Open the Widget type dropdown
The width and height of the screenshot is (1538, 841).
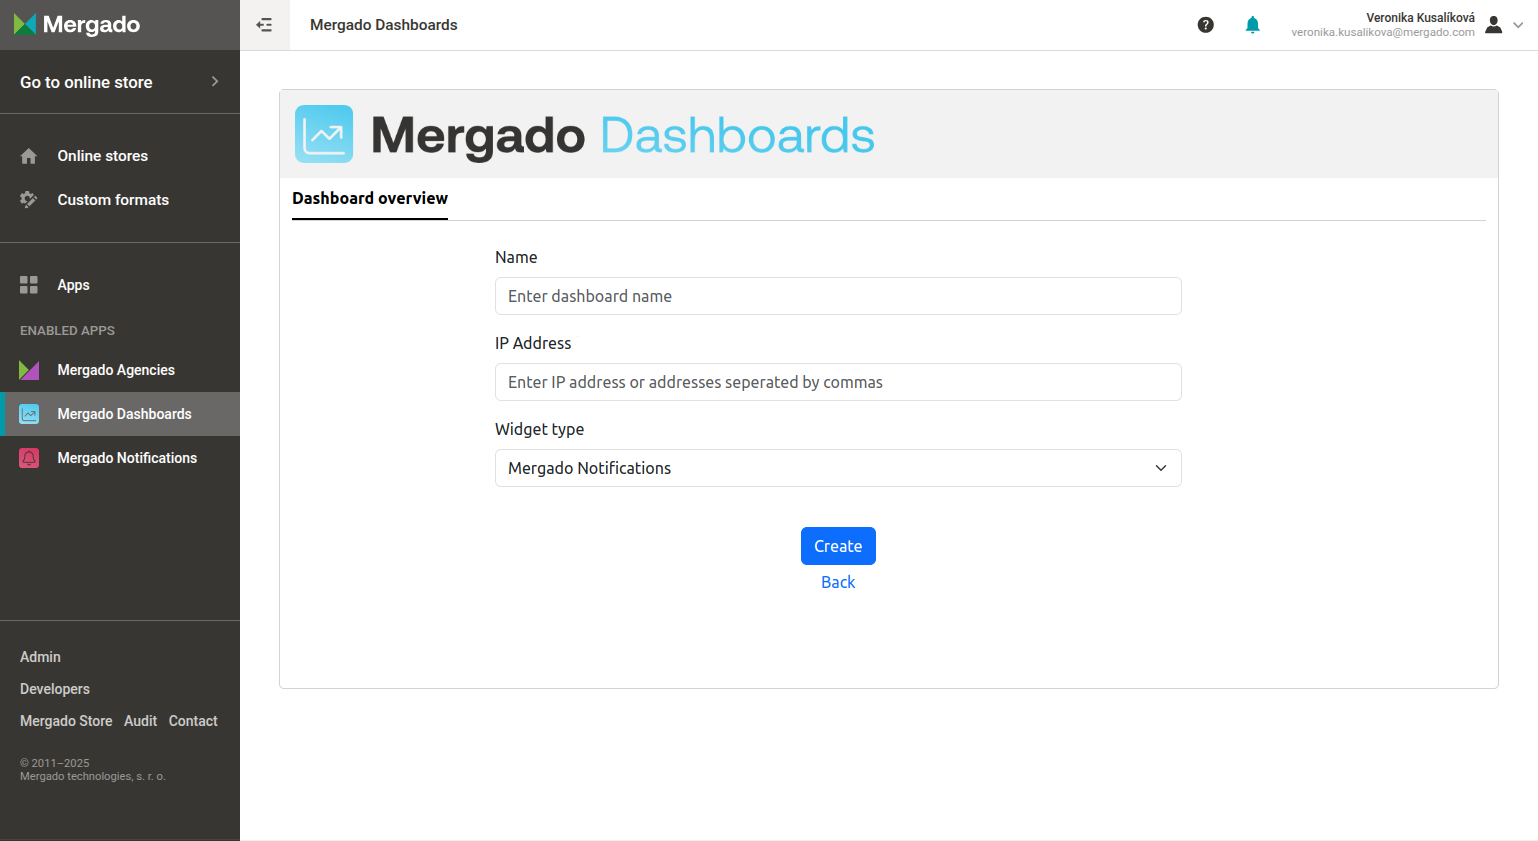point(838,468)
